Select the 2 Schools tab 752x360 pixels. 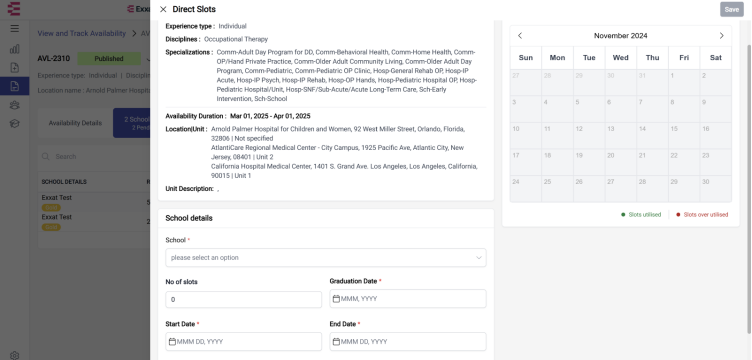pos(132,123)
